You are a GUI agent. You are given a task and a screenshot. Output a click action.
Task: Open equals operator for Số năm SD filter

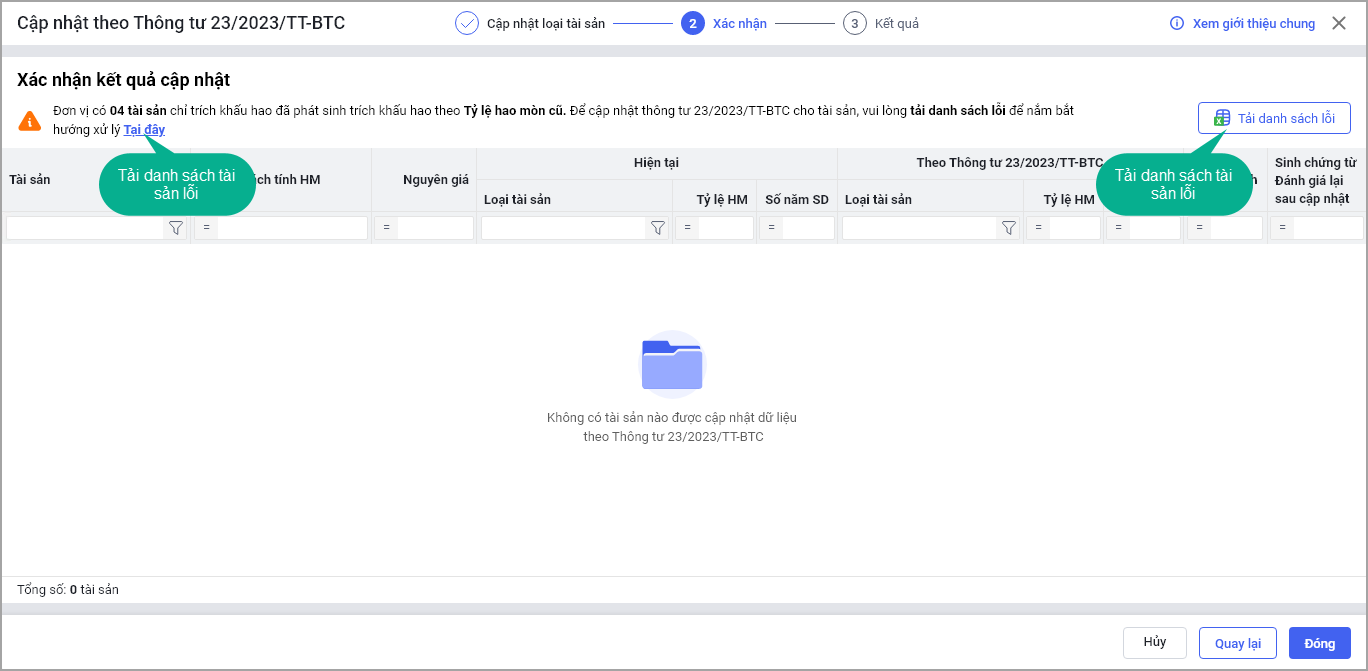point(771,228)
